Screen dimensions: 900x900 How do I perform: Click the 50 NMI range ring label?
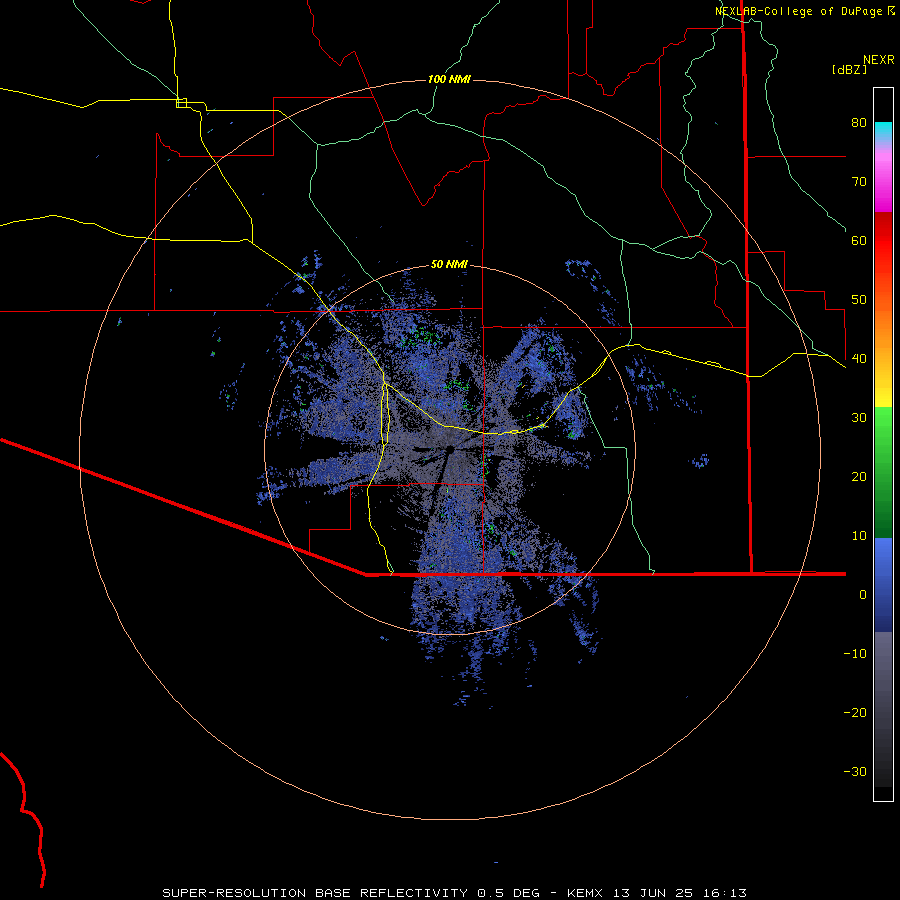pyautogui.click(x=449, y=265)
